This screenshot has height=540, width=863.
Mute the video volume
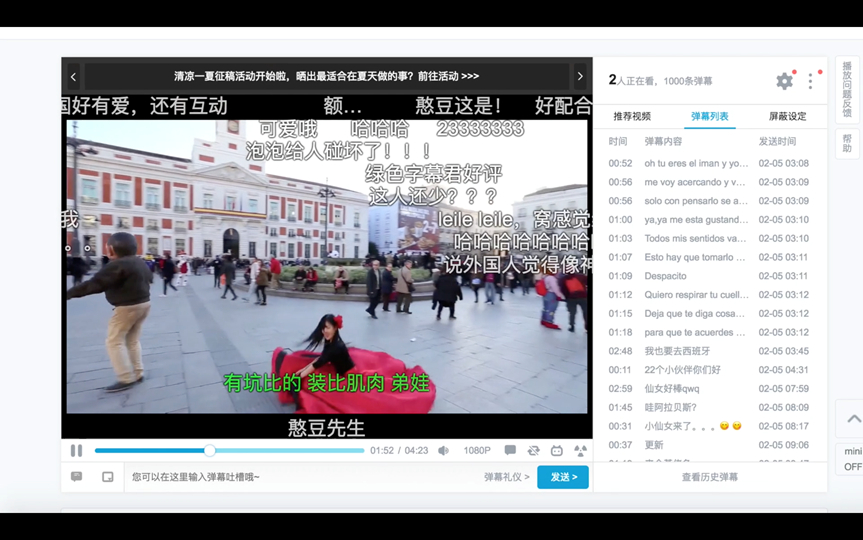[x=444, y=451]
